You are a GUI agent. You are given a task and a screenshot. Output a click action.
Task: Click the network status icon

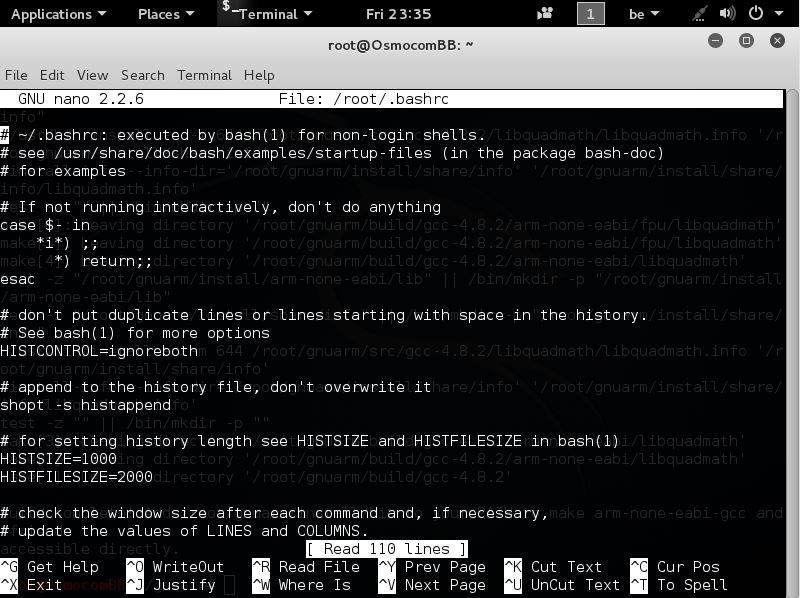(699, 14)
